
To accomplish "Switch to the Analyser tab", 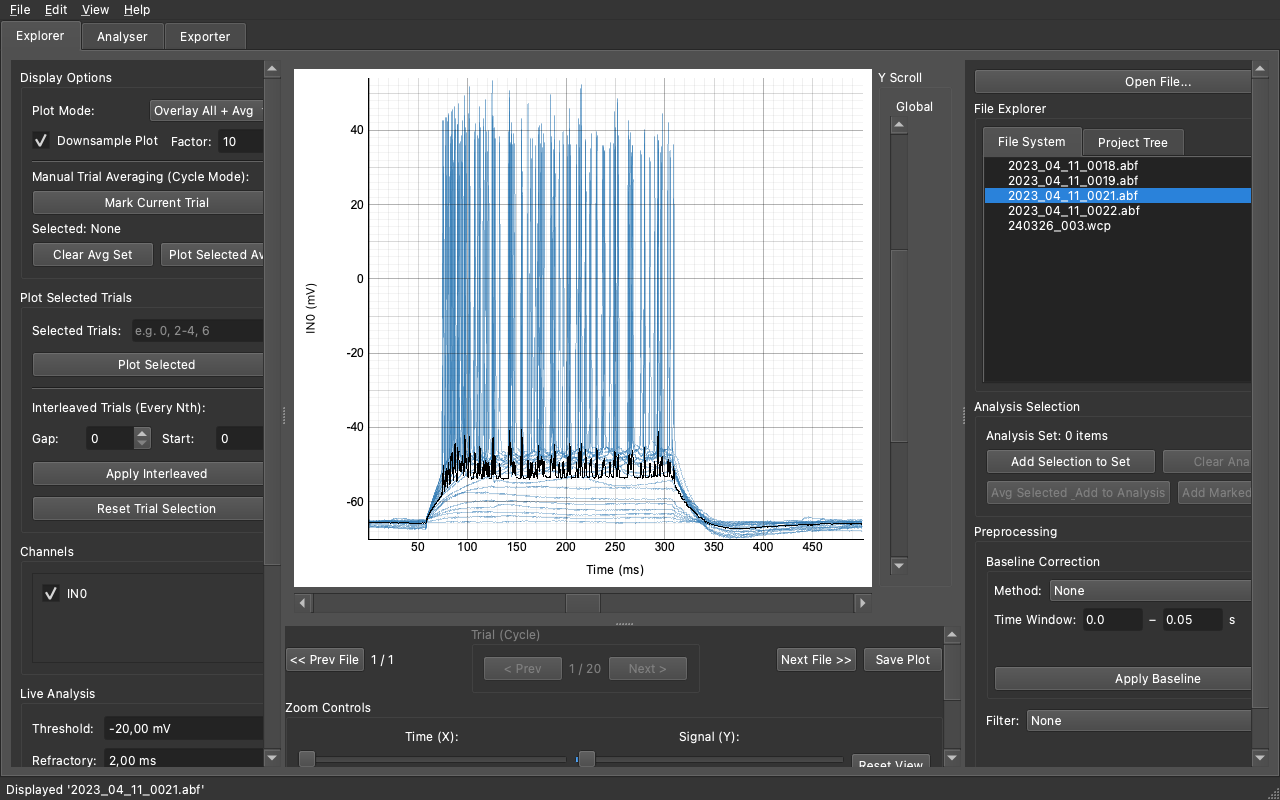I will pos(122,36).
